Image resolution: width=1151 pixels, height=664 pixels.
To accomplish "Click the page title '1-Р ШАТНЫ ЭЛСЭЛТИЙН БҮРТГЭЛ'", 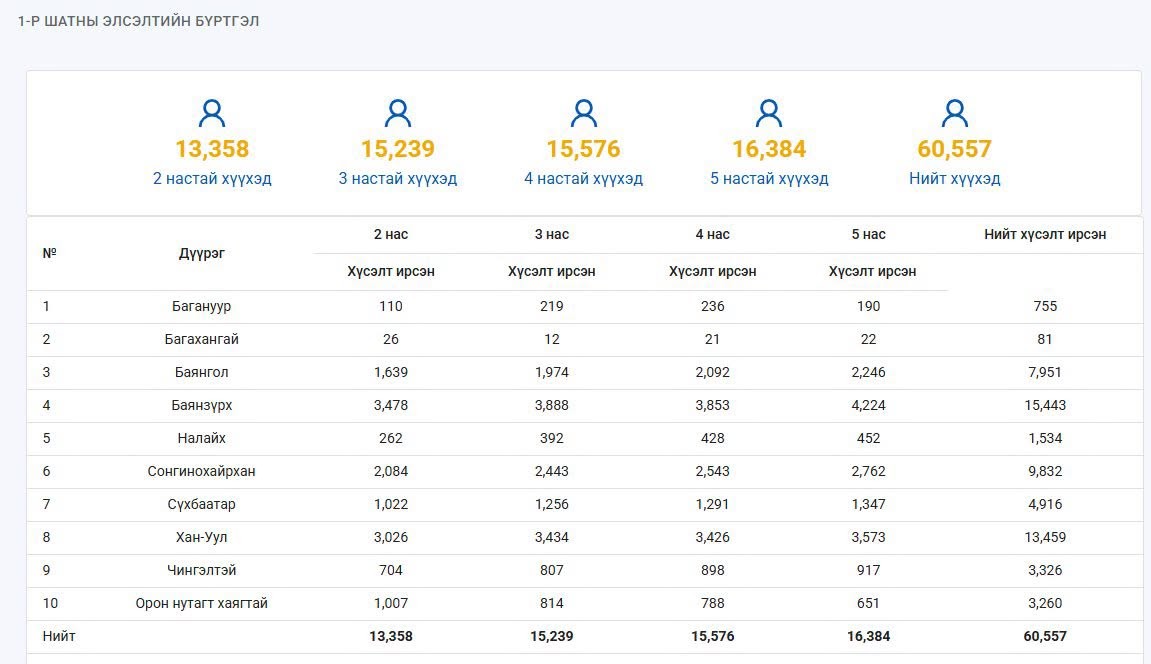I will click(x=138, y=21).
